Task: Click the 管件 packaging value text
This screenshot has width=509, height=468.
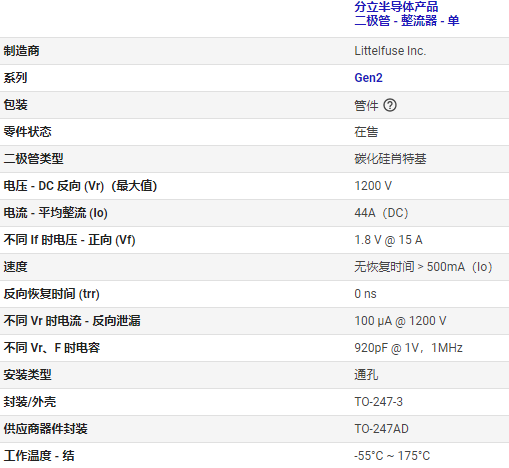Action: pos(366,105)
